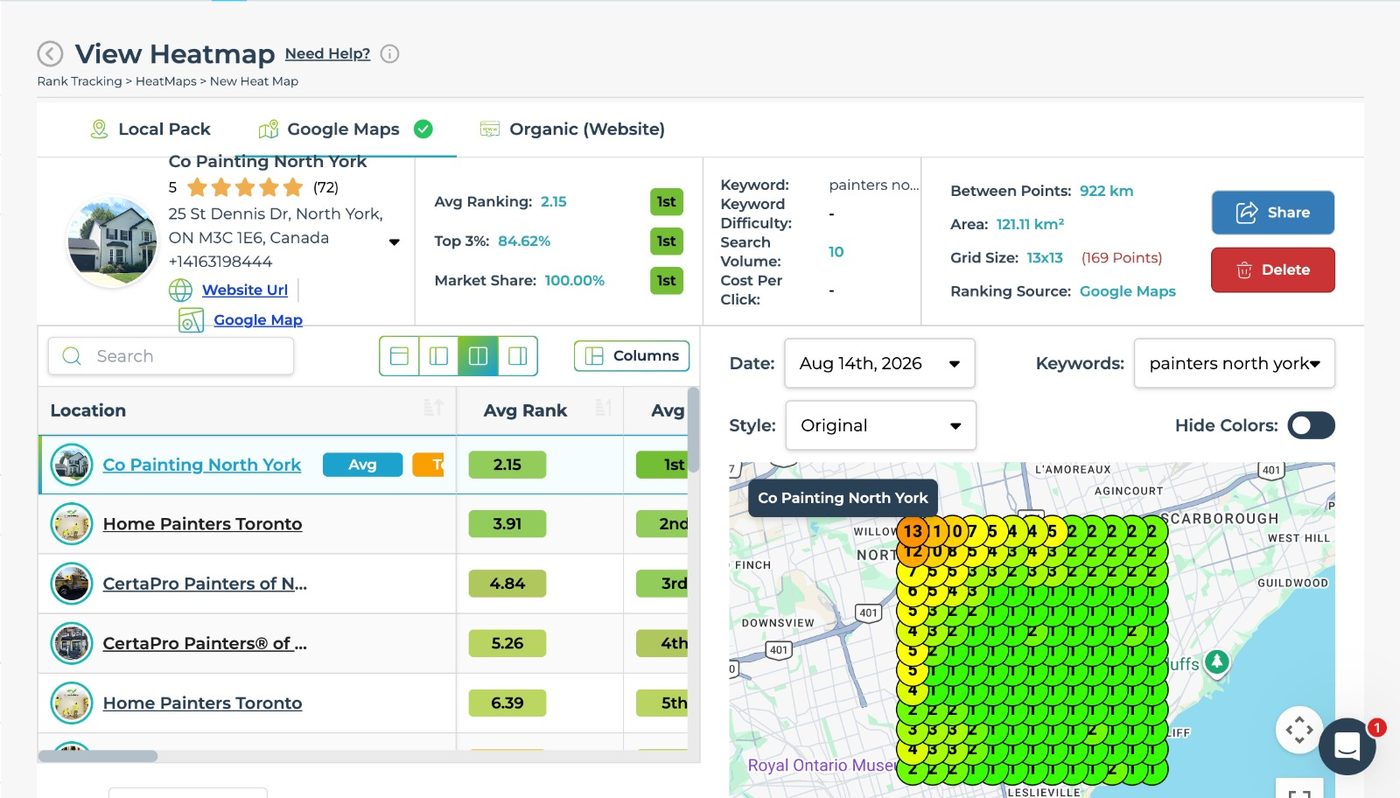The image size is (1400, 798).
Task: Open the Columns button
Action: coord(632,356)
